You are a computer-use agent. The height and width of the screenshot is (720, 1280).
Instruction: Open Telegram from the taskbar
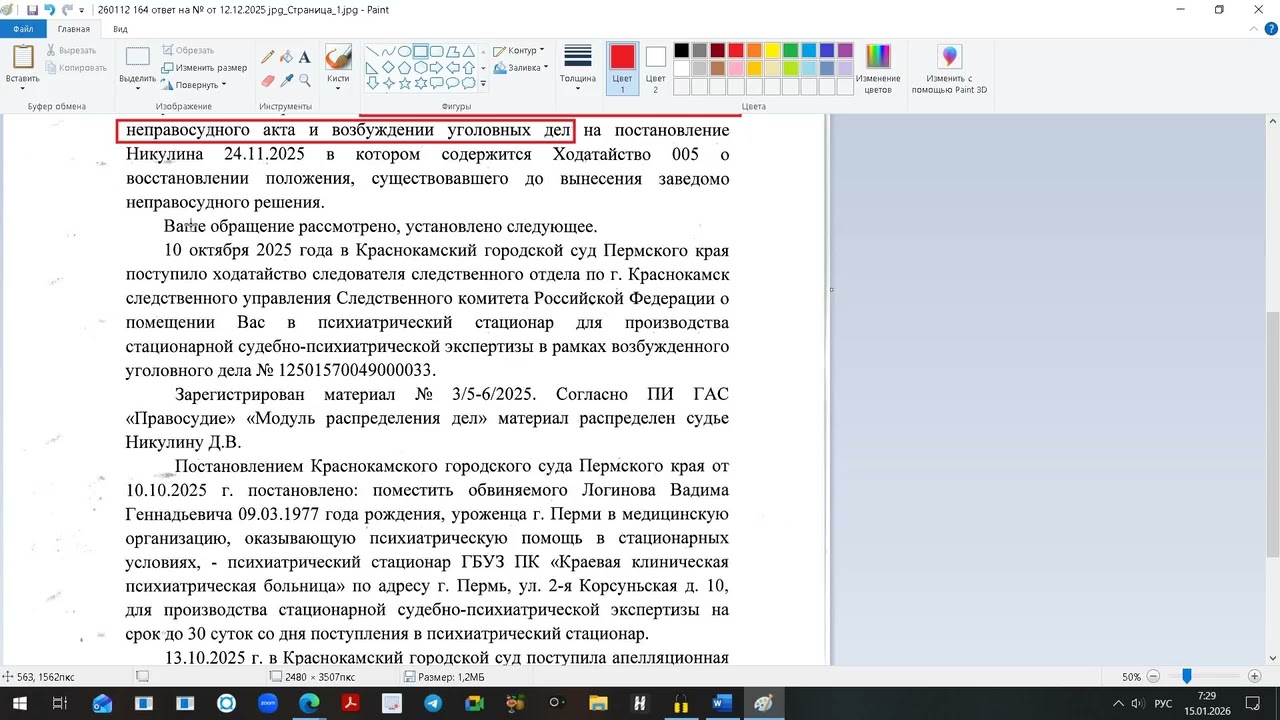click(x=432, y=703)
